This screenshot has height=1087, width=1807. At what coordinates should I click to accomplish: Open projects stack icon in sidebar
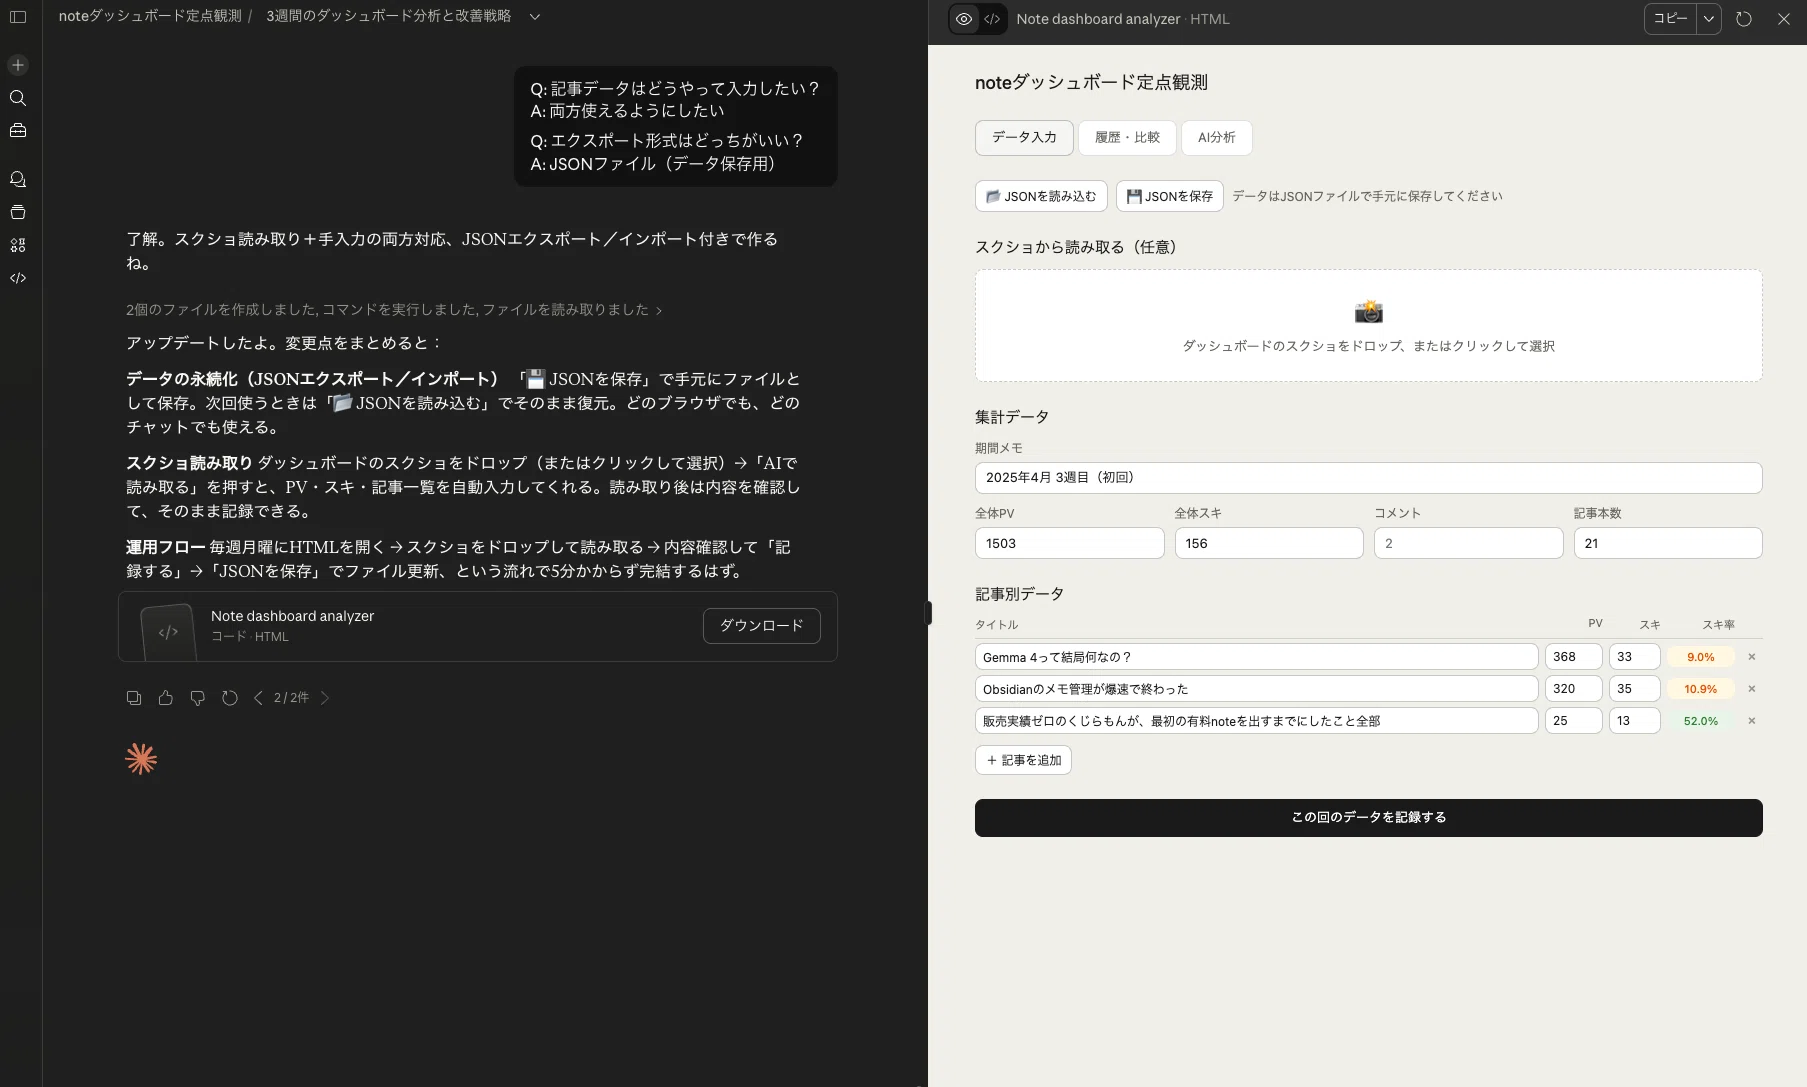[18, 212]
